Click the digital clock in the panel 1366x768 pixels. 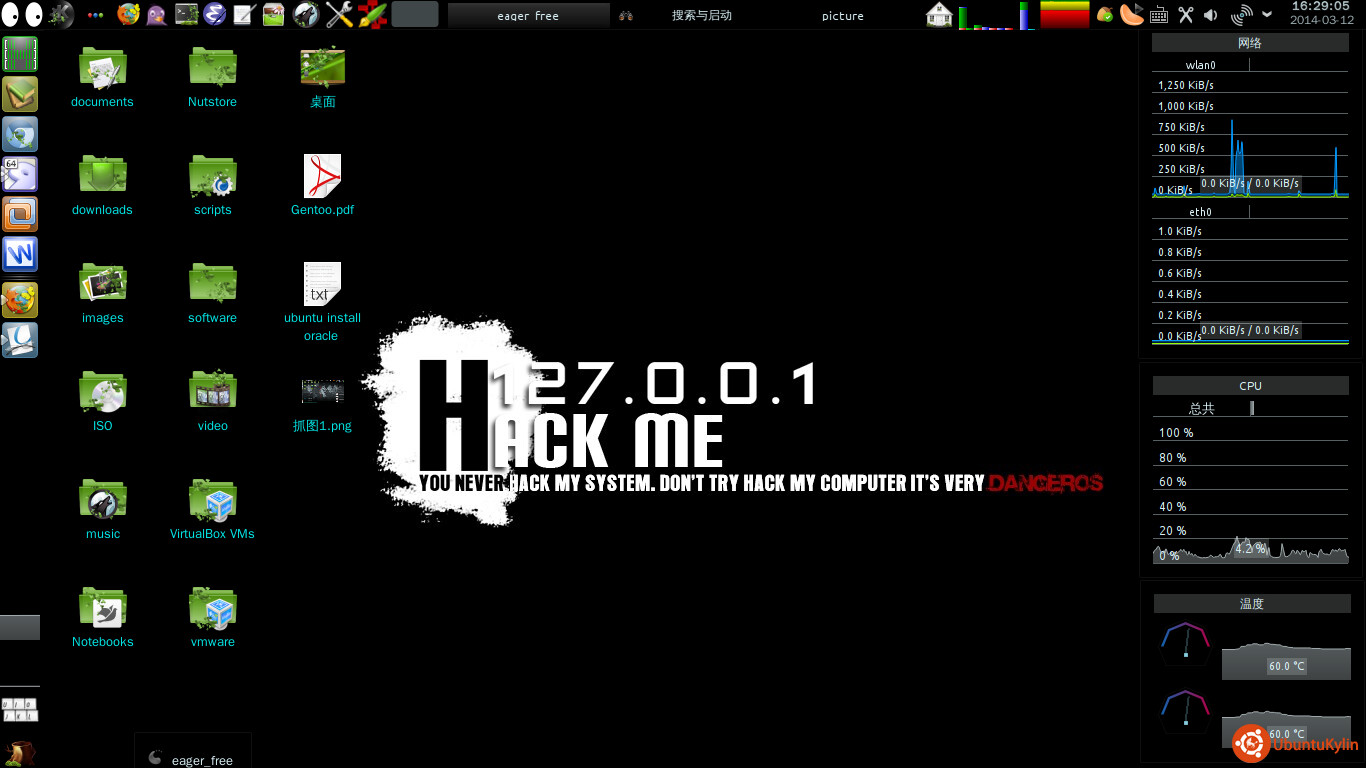[x=1320, y=13]
